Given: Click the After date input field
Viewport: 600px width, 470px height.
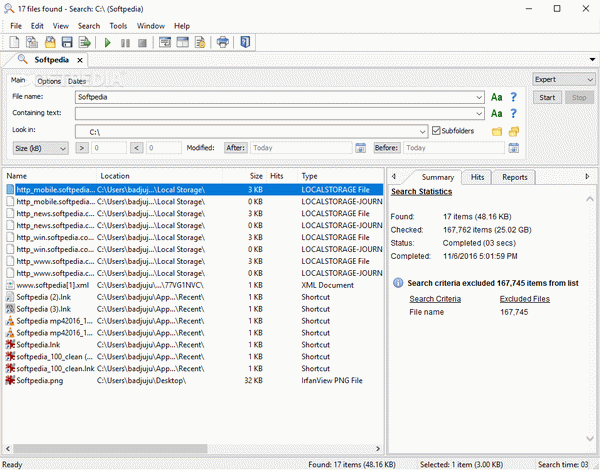Looking at the screenshot, I should pos(301,148).
